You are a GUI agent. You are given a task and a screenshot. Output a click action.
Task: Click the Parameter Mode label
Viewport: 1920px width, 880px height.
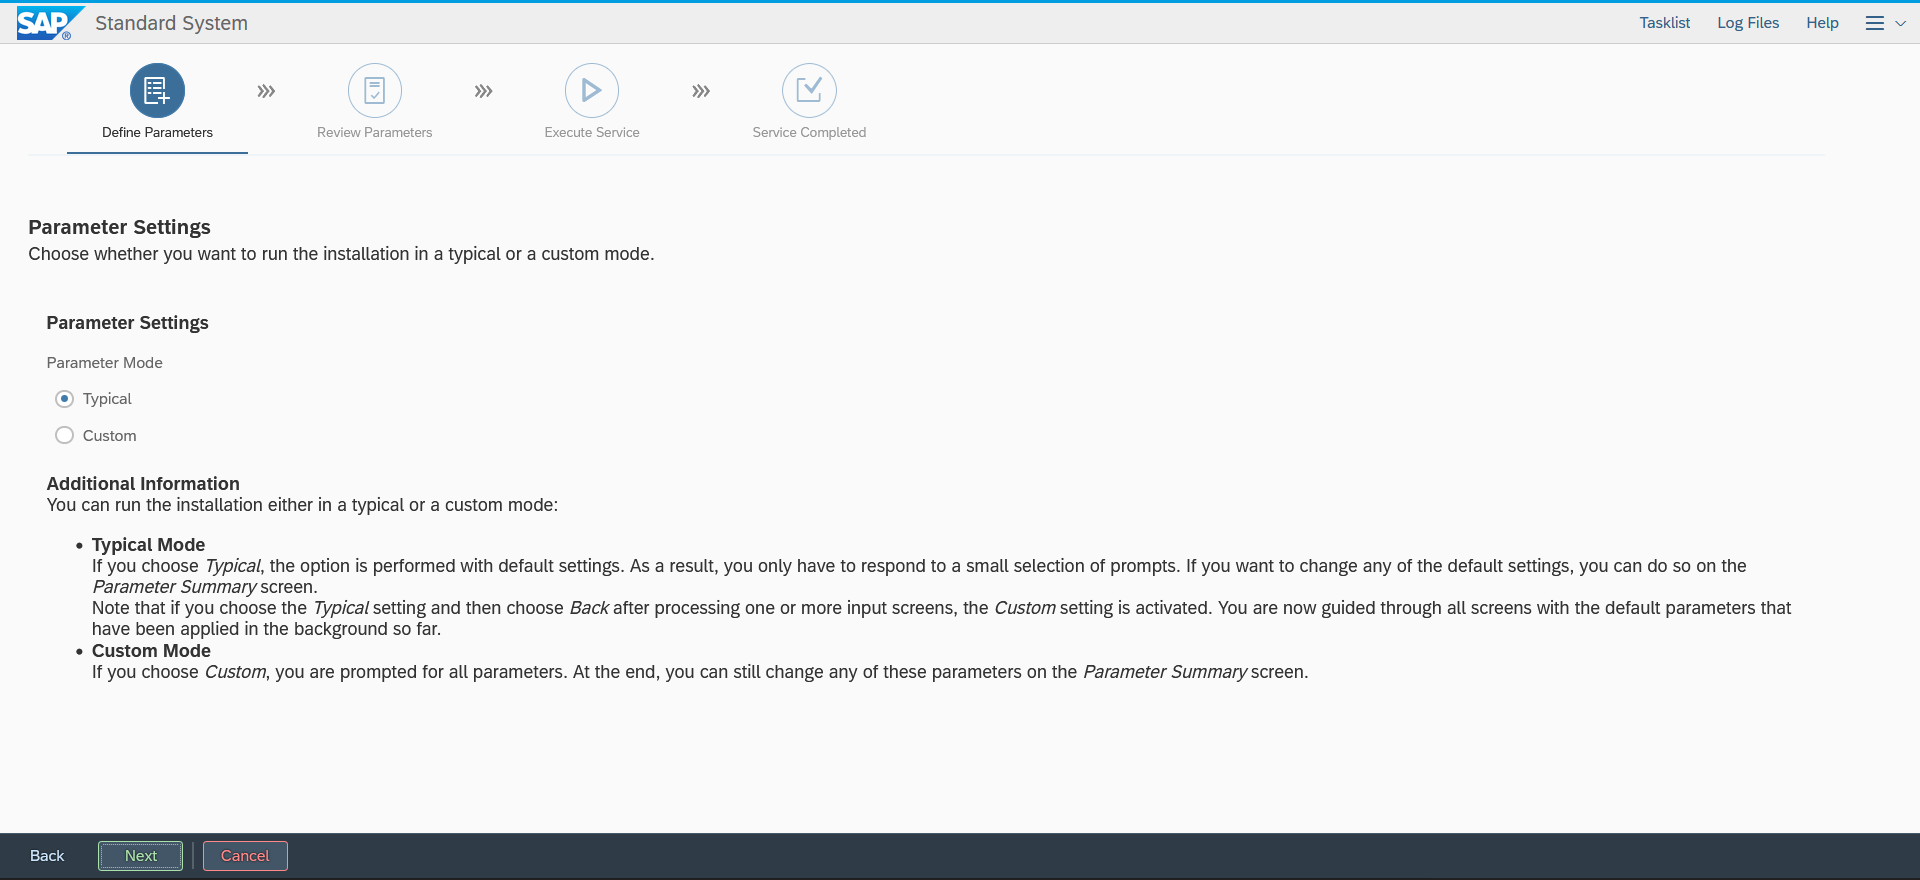point(105,363)
